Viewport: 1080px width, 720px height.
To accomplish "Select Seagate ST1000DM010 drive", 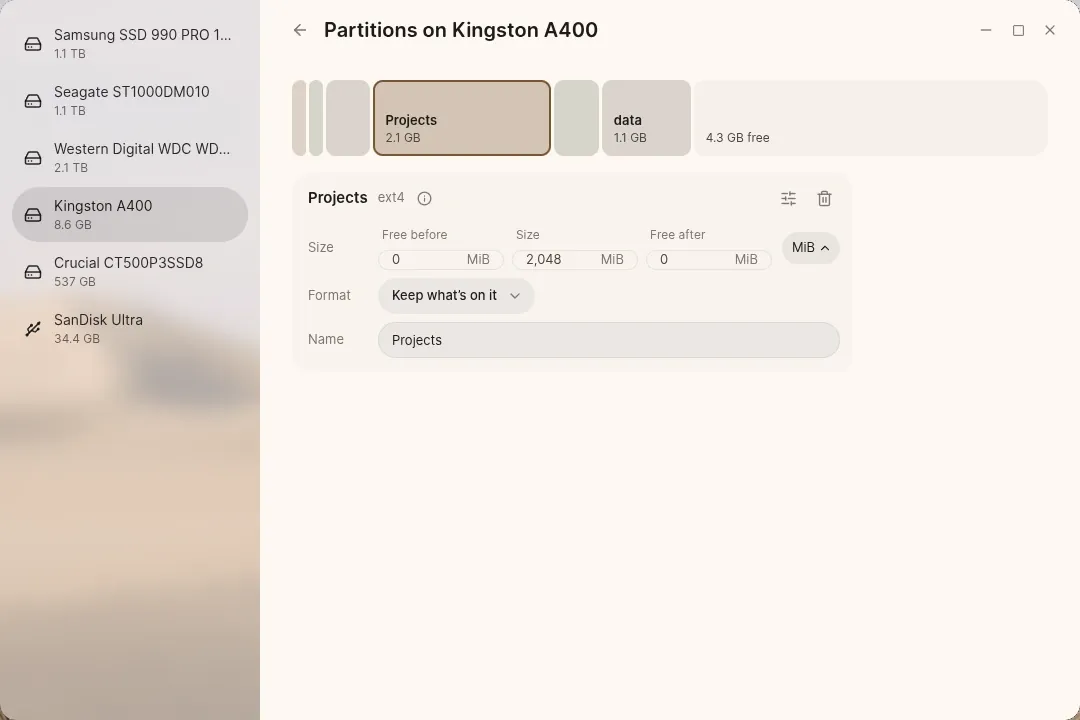I will (x=130, y=101).
